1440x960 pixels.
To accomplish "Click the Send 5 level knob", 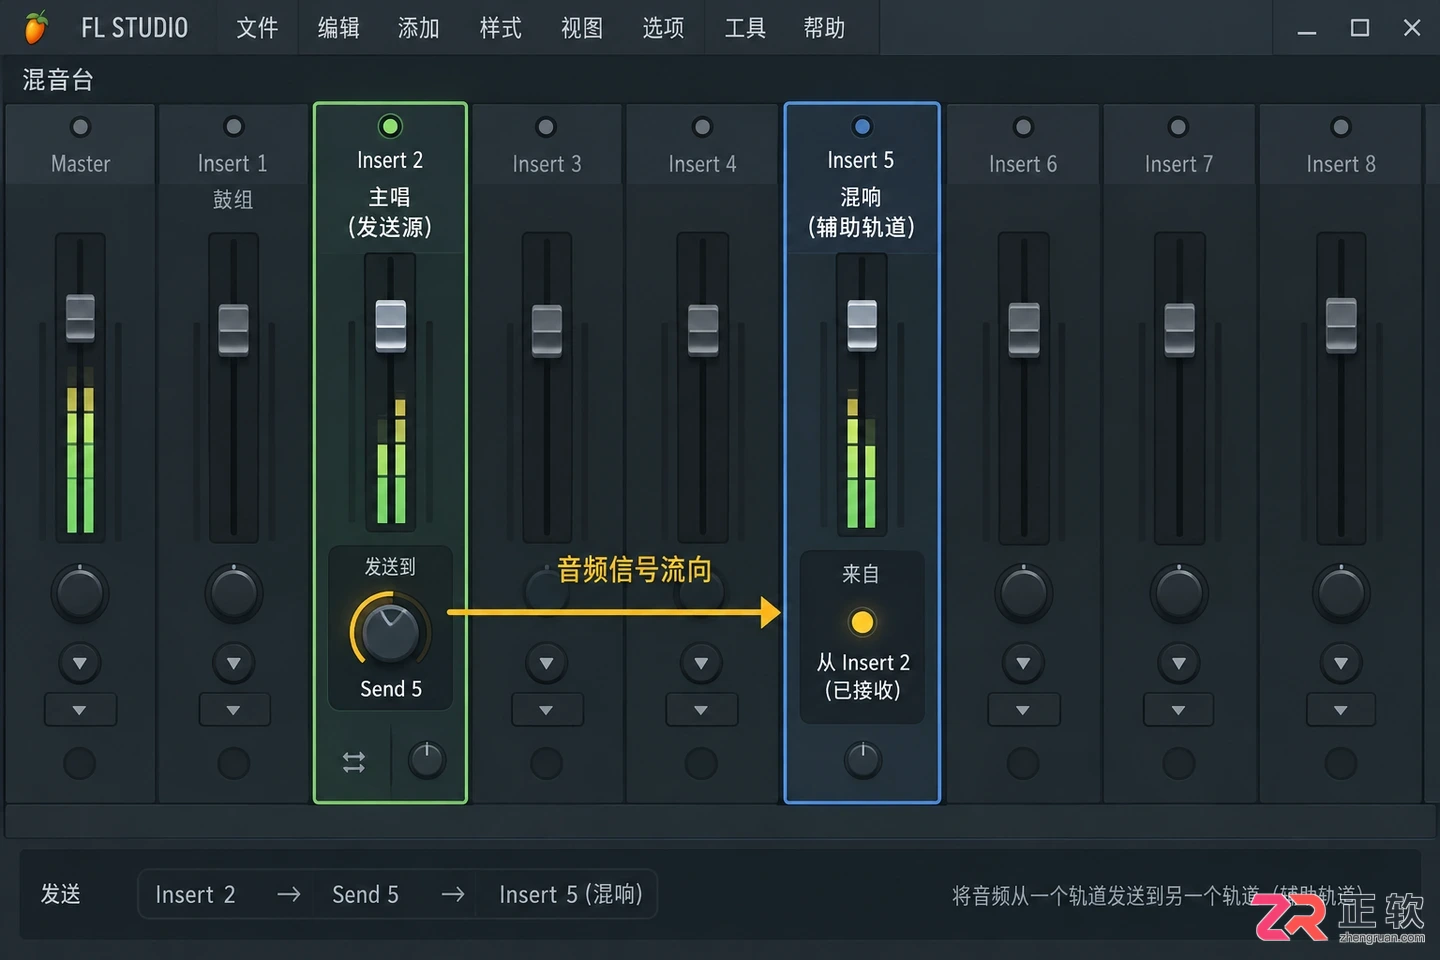I will click(390, 632).
